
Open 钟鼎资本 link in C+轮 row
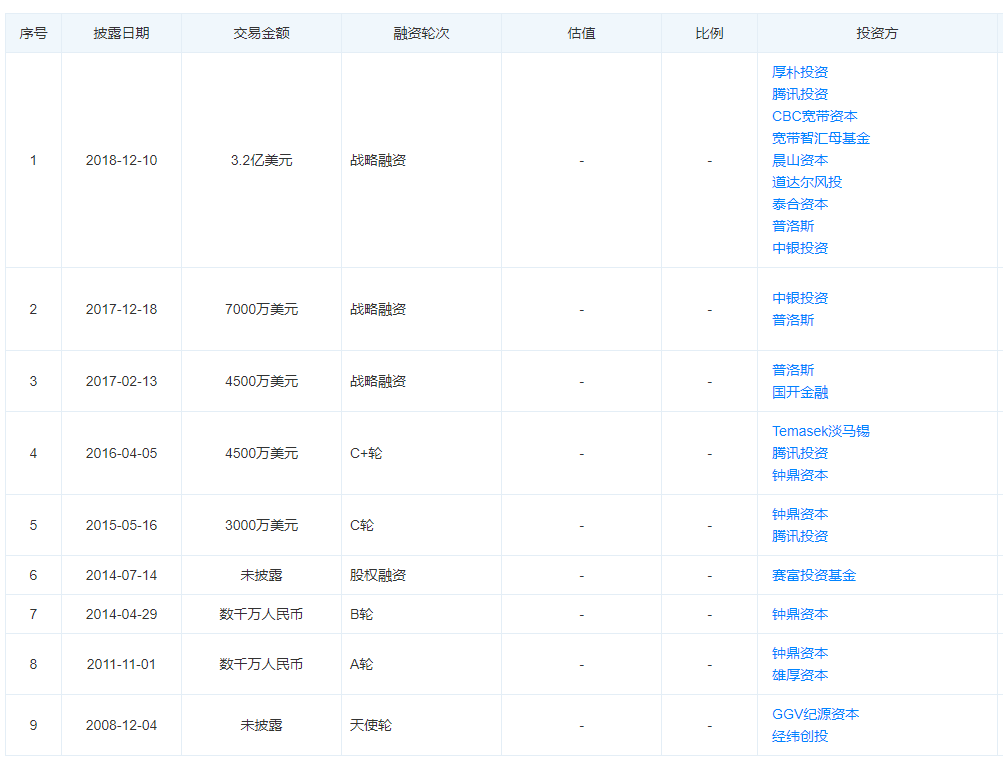(x=800, y=475)
